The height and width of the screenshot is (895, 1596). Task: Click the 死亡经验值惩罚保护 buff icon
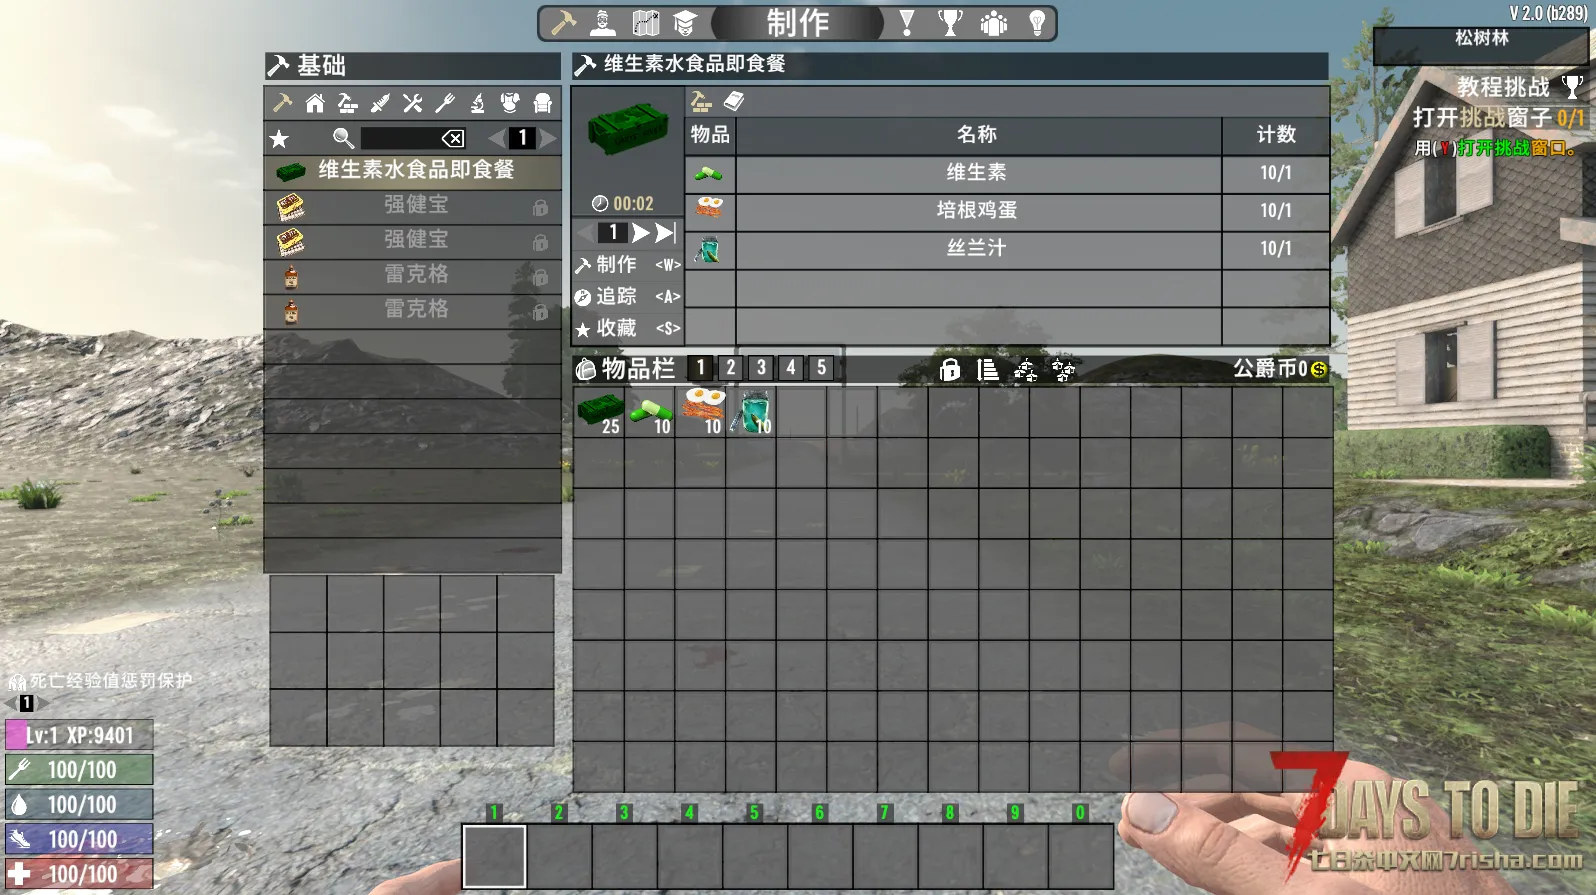coord(17,682)
